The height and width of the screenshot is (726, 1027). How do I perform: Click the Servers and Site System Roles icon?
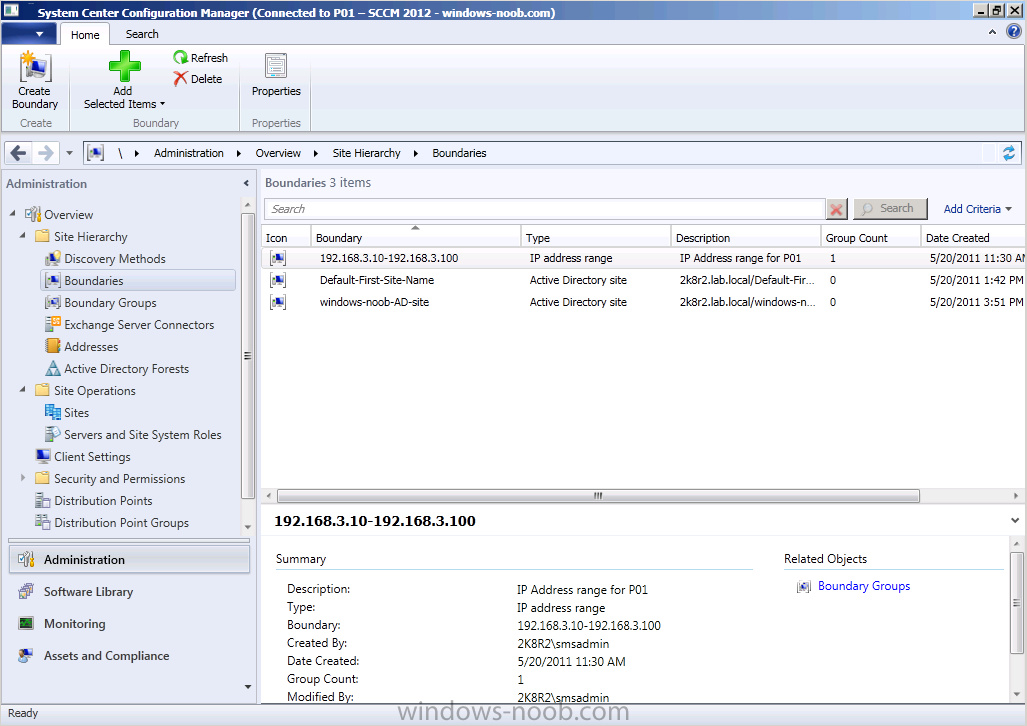53,434
